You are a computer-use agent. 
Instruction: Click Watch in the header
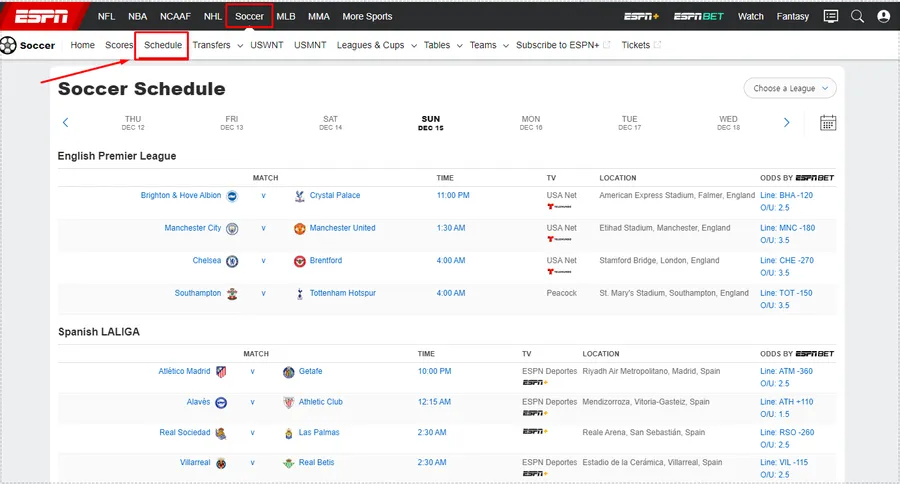(750, 16)
